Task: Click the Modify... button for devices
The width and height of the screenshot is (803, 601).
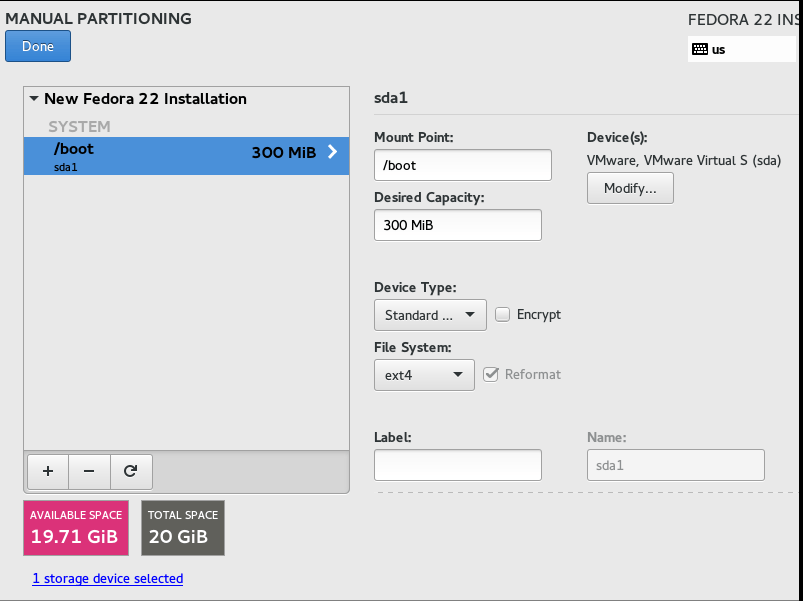Action: tap(630, 188)
